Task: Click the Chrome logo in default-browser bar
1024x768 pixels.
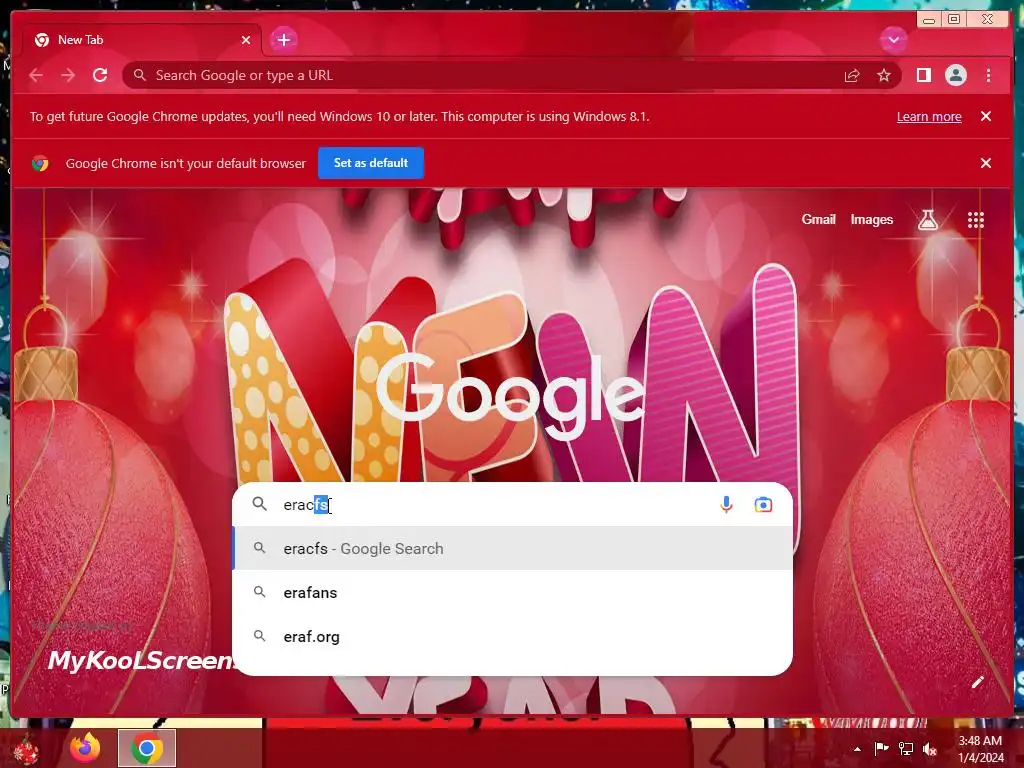Action: [x=40, y=163]
